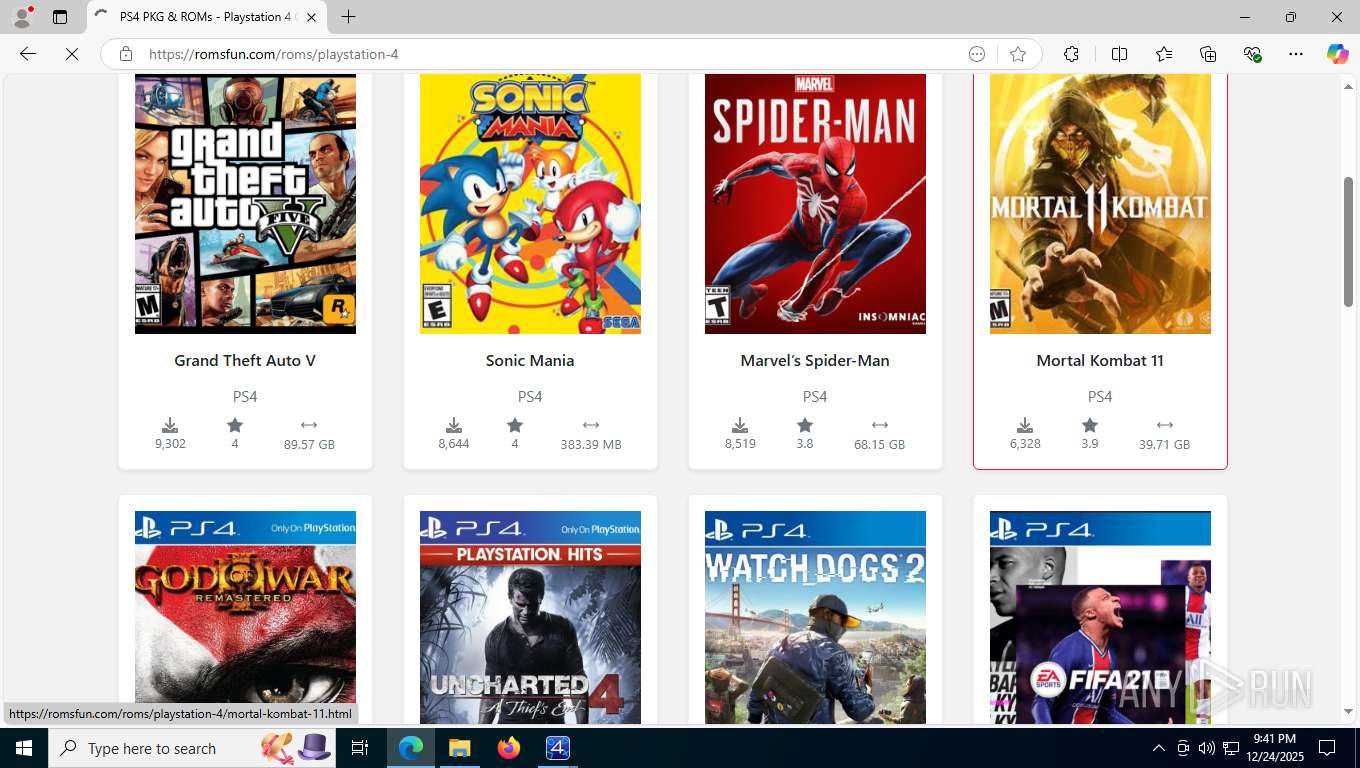Screen dimensions: 1360x768
Task: Open the Extensions puzzle icon
Action: 1071,54
